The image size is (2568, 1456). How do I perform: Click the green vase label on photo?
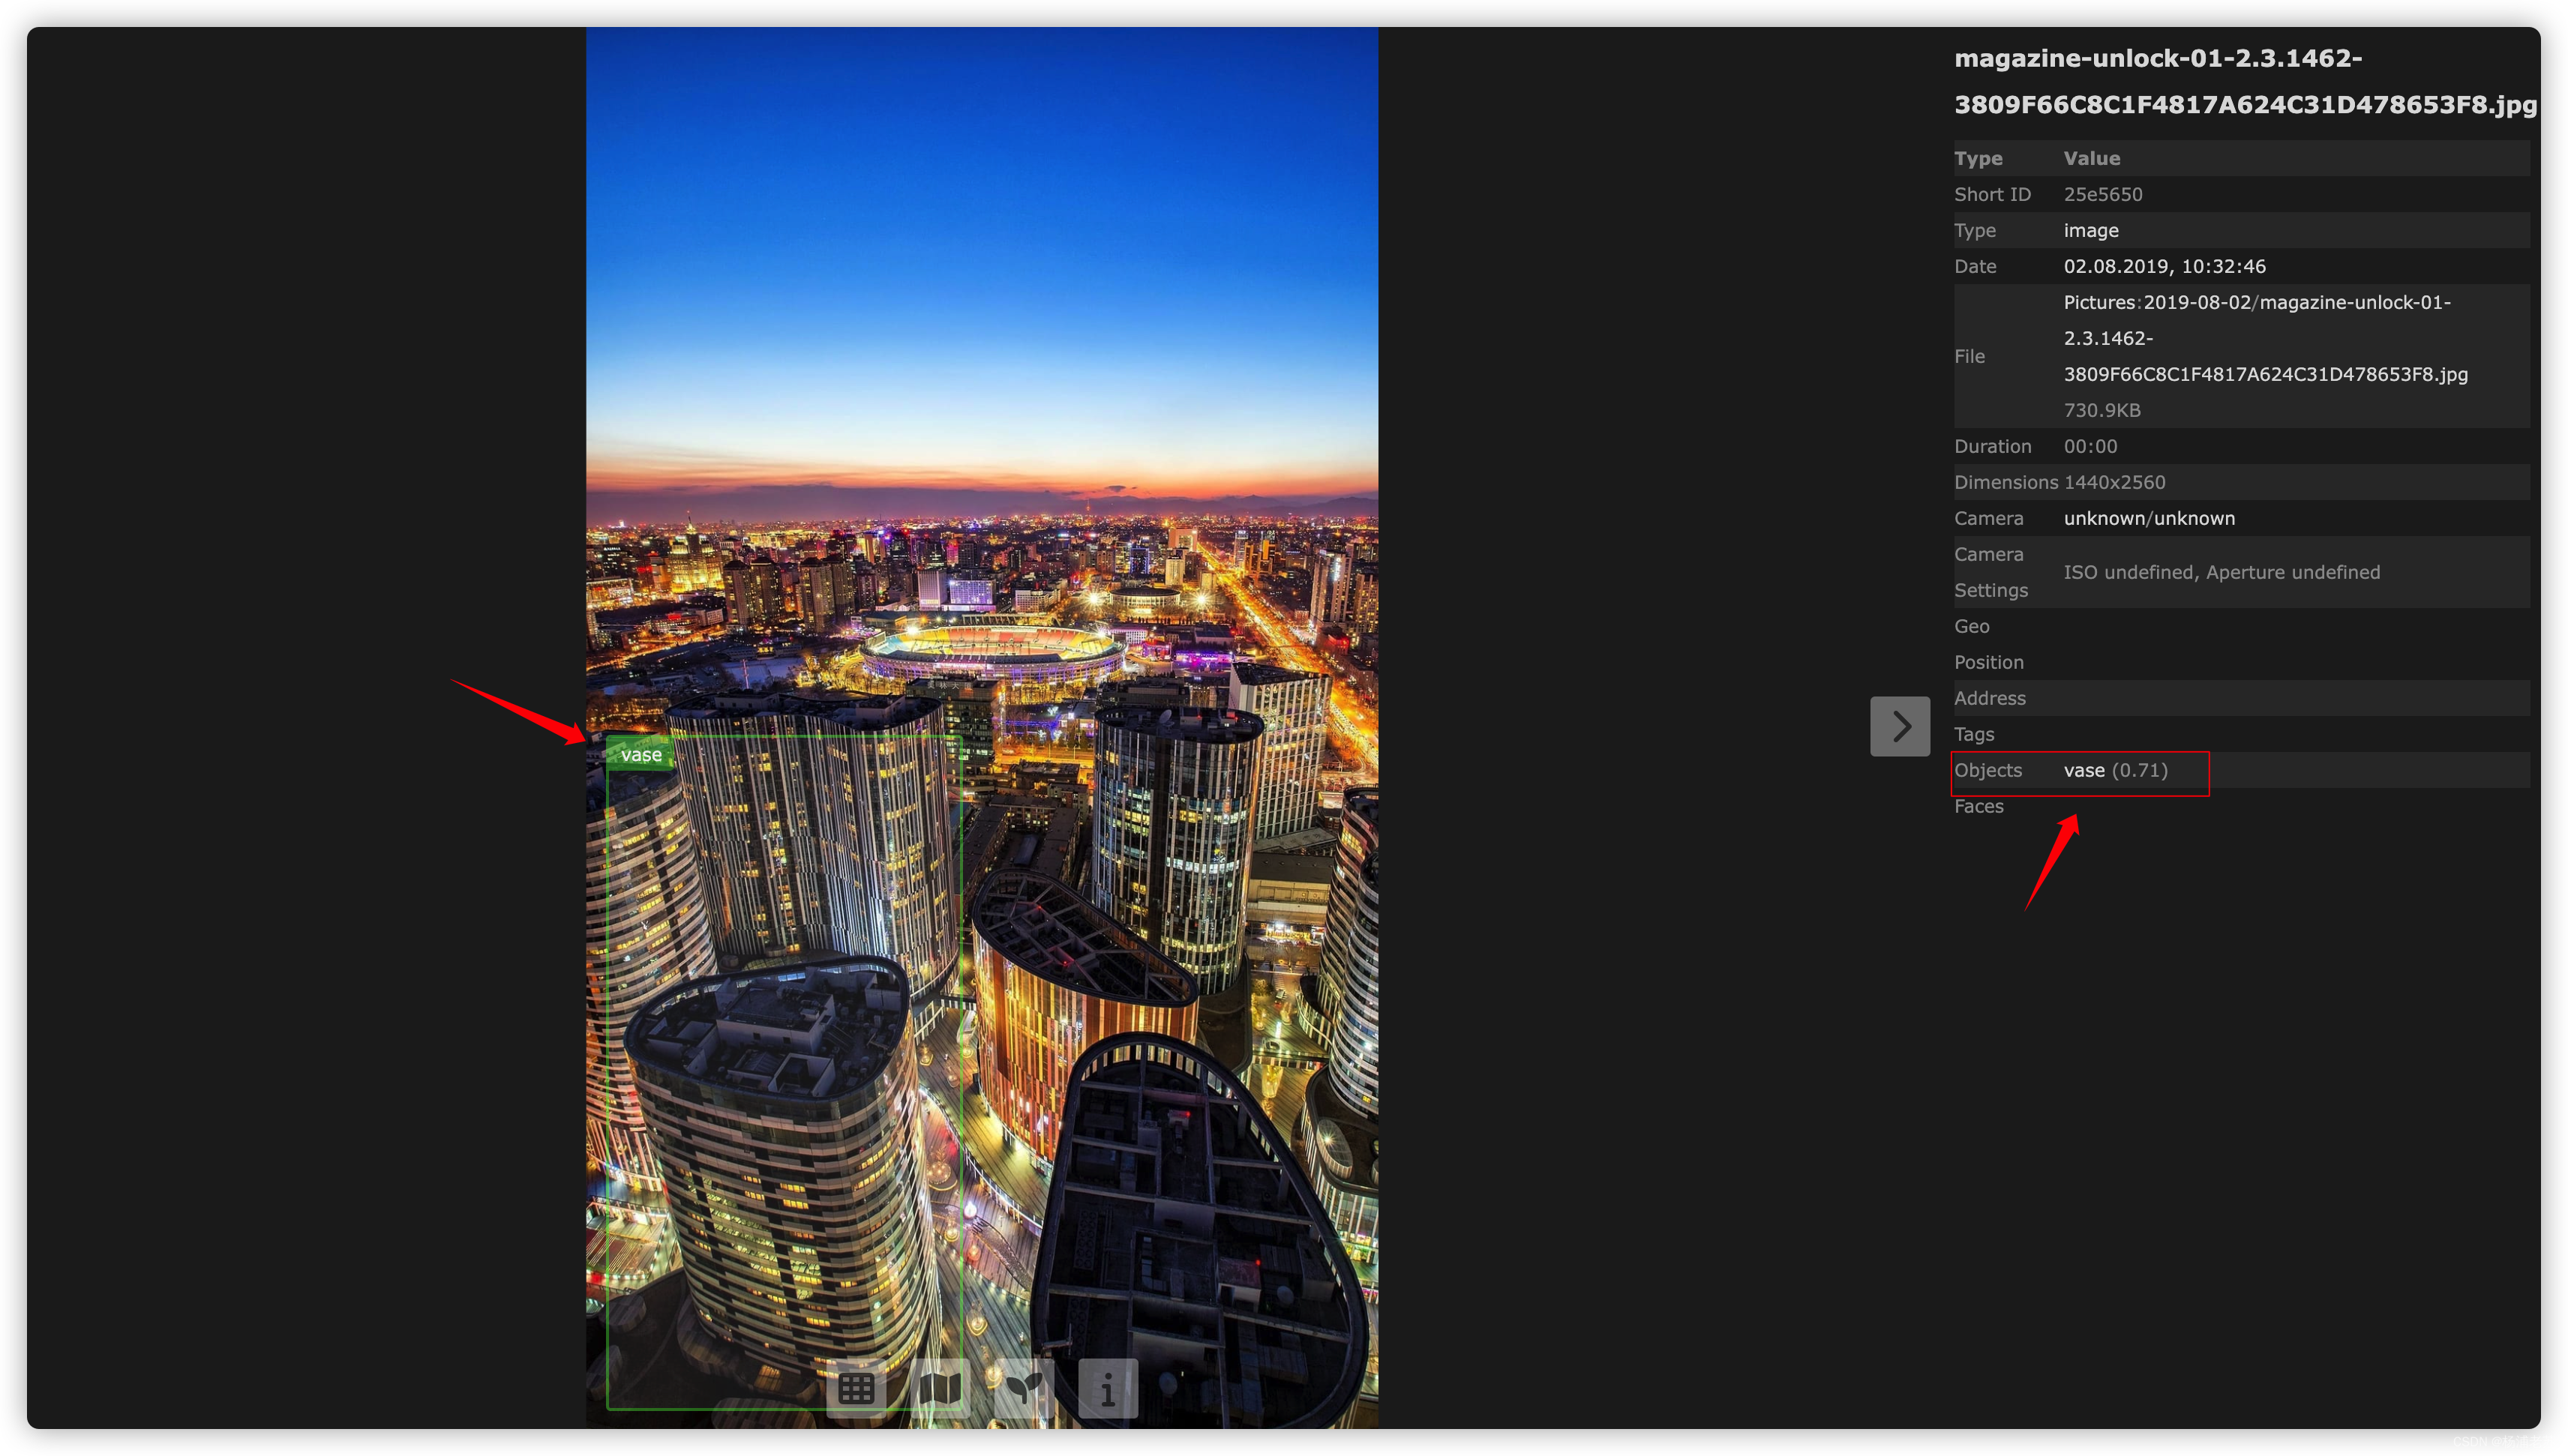641,755
